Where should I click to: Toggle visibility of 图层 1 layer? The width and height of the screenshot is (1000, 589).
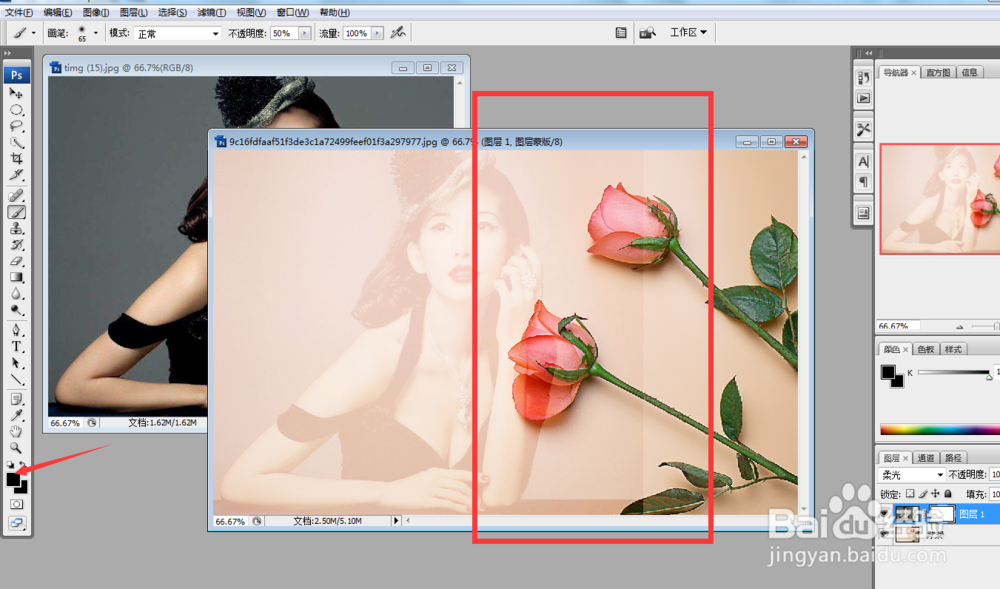(x=884, y=514)
